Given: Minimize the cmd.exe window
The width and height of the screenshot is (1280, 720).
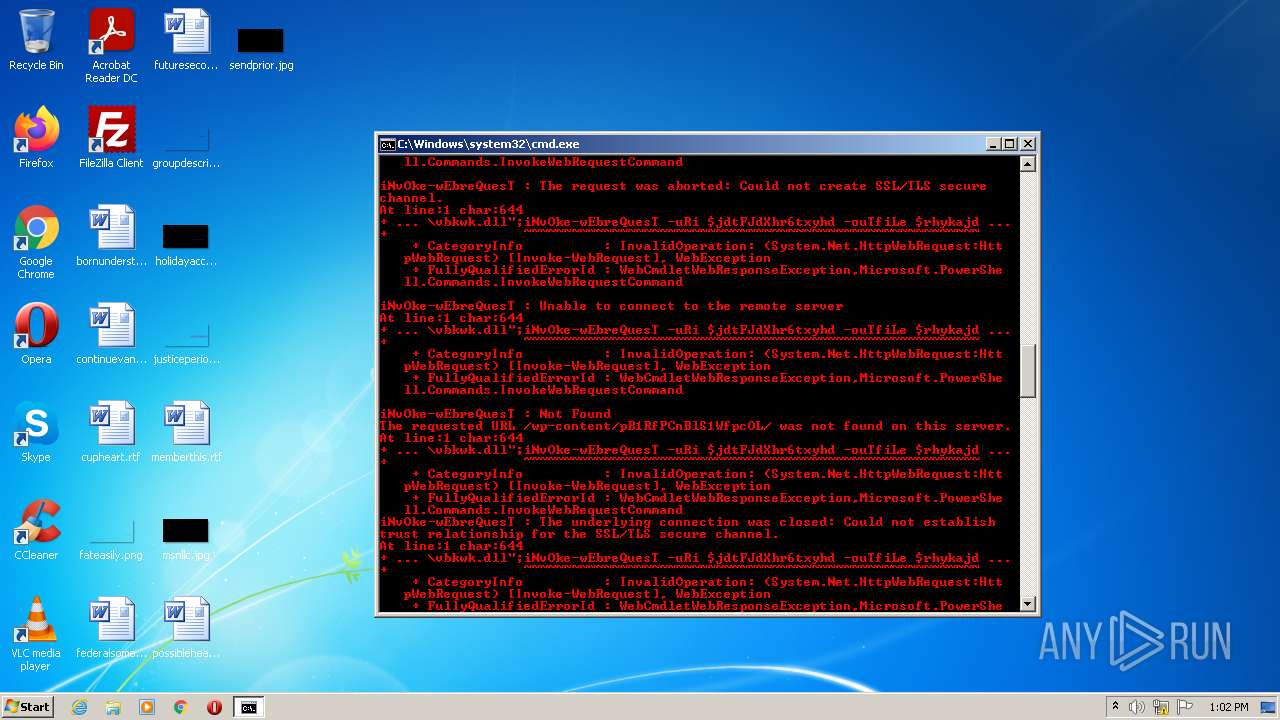Looking at the screenshot, I should pos(992,144).
